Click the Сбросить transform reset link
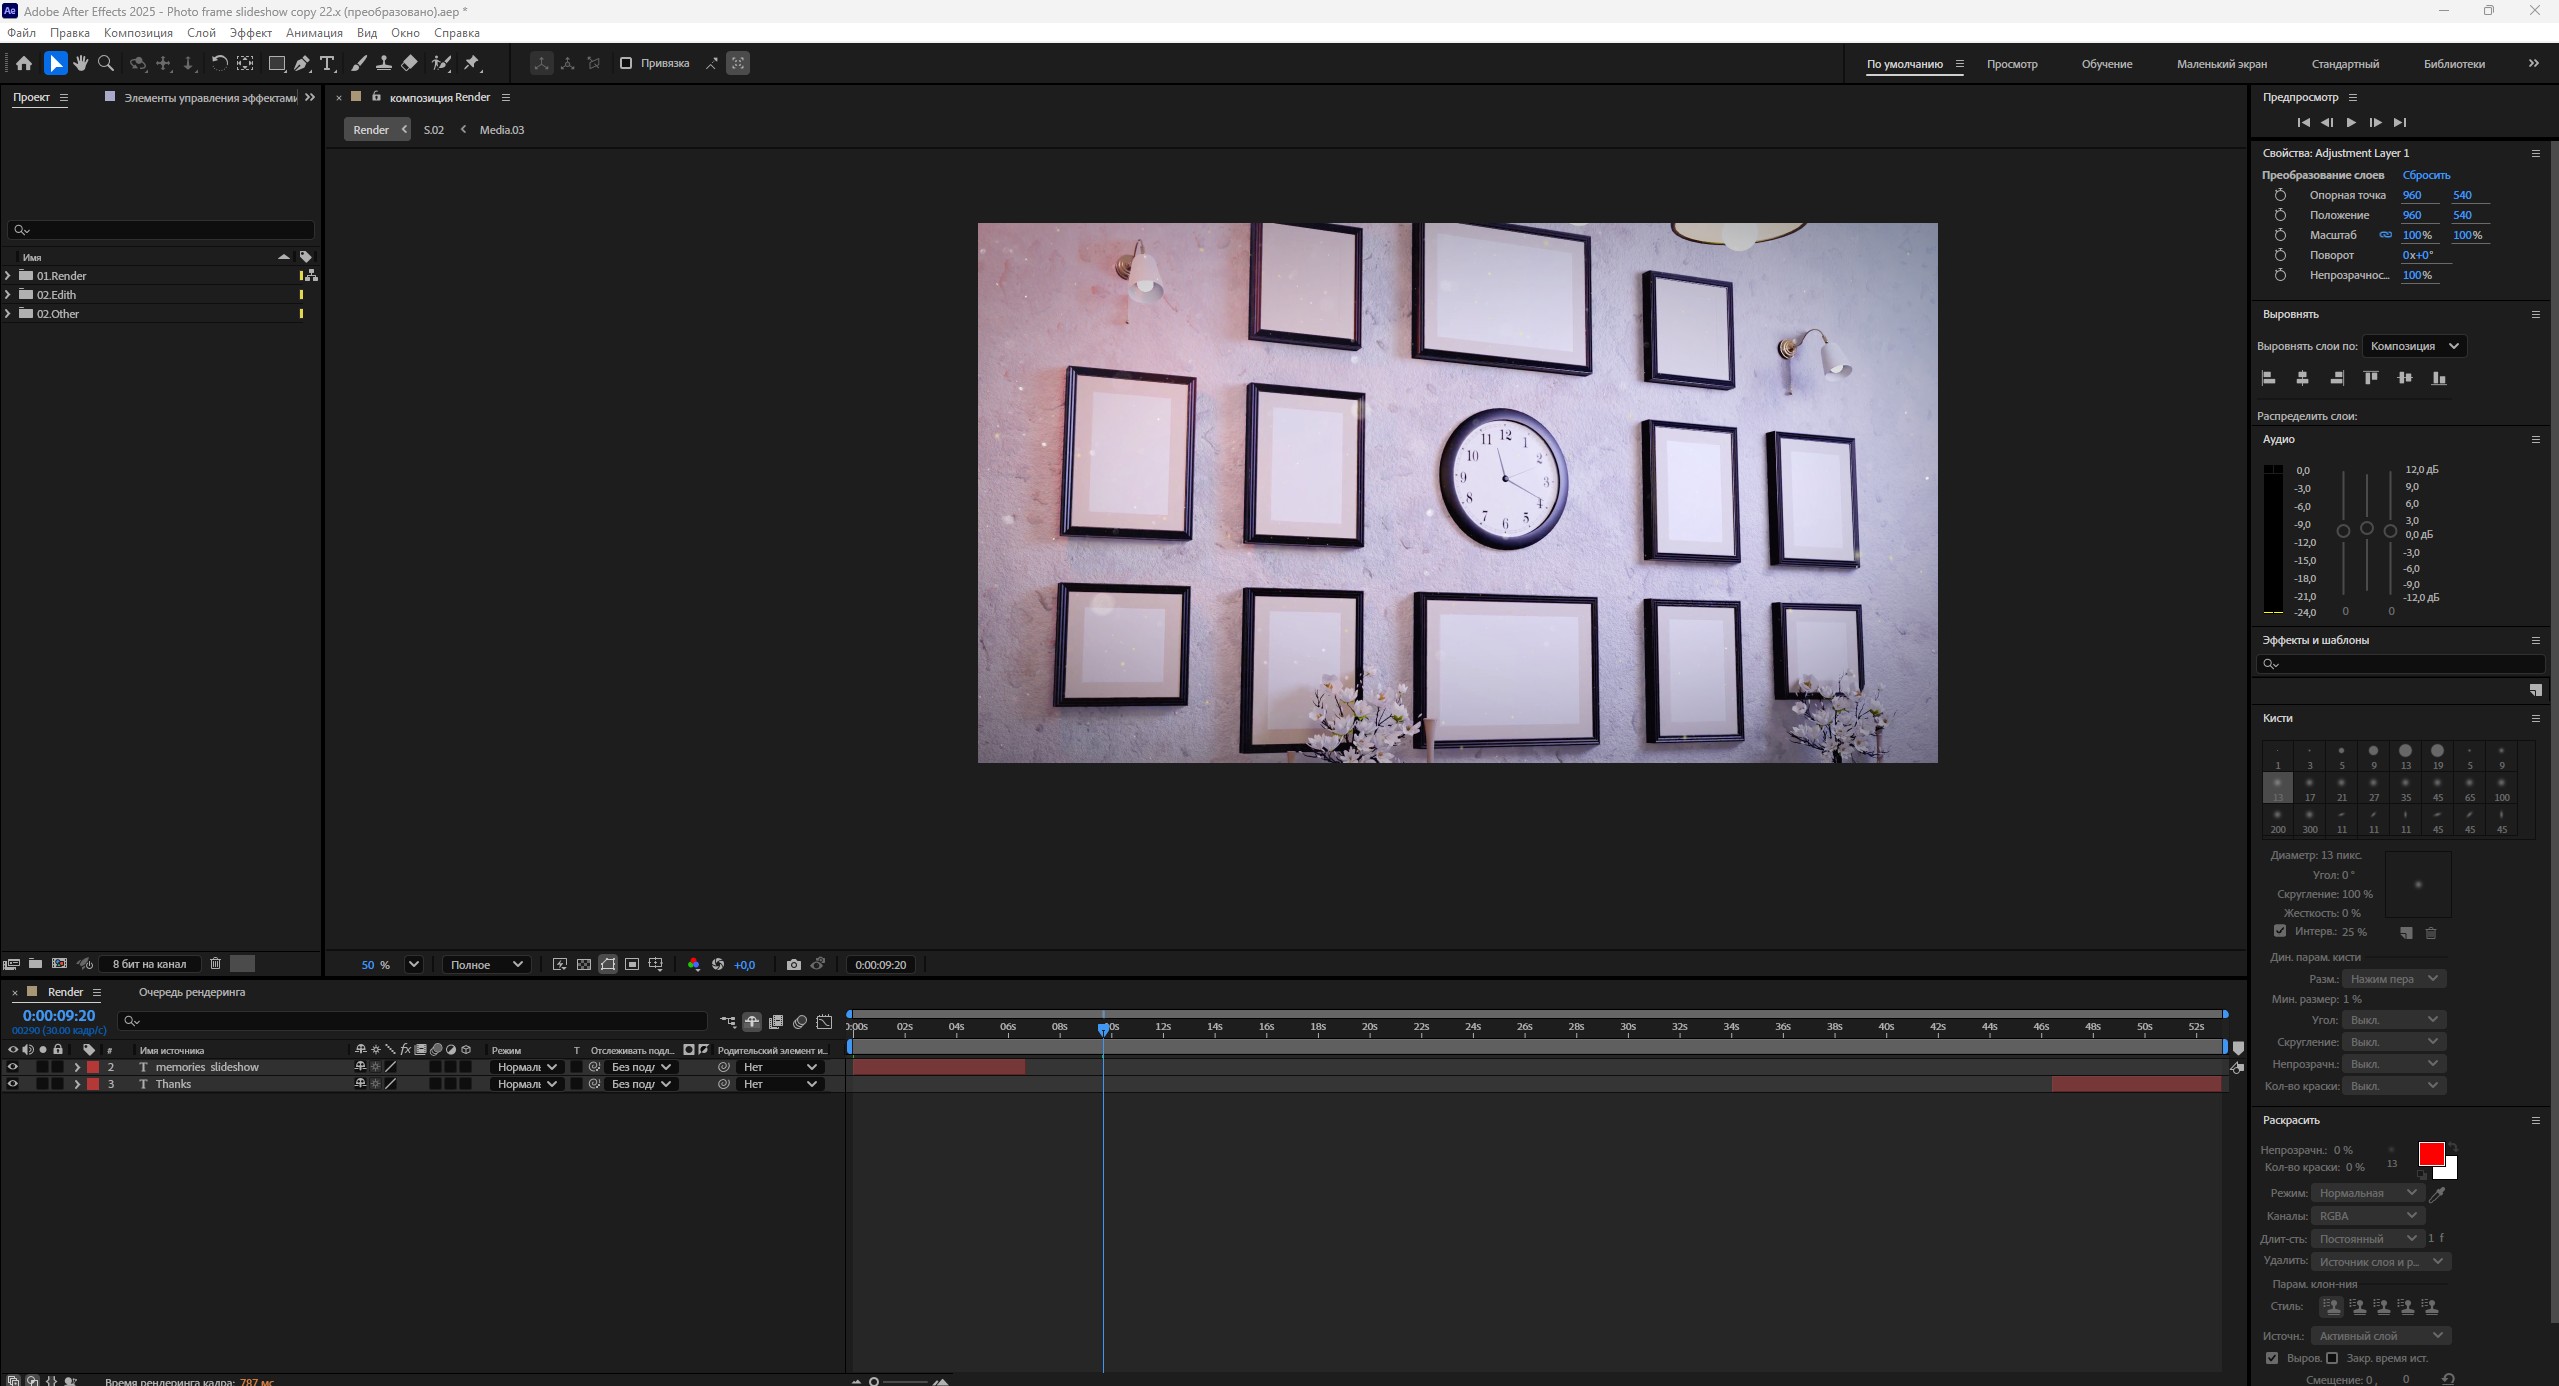 [x=2426, y=175]
